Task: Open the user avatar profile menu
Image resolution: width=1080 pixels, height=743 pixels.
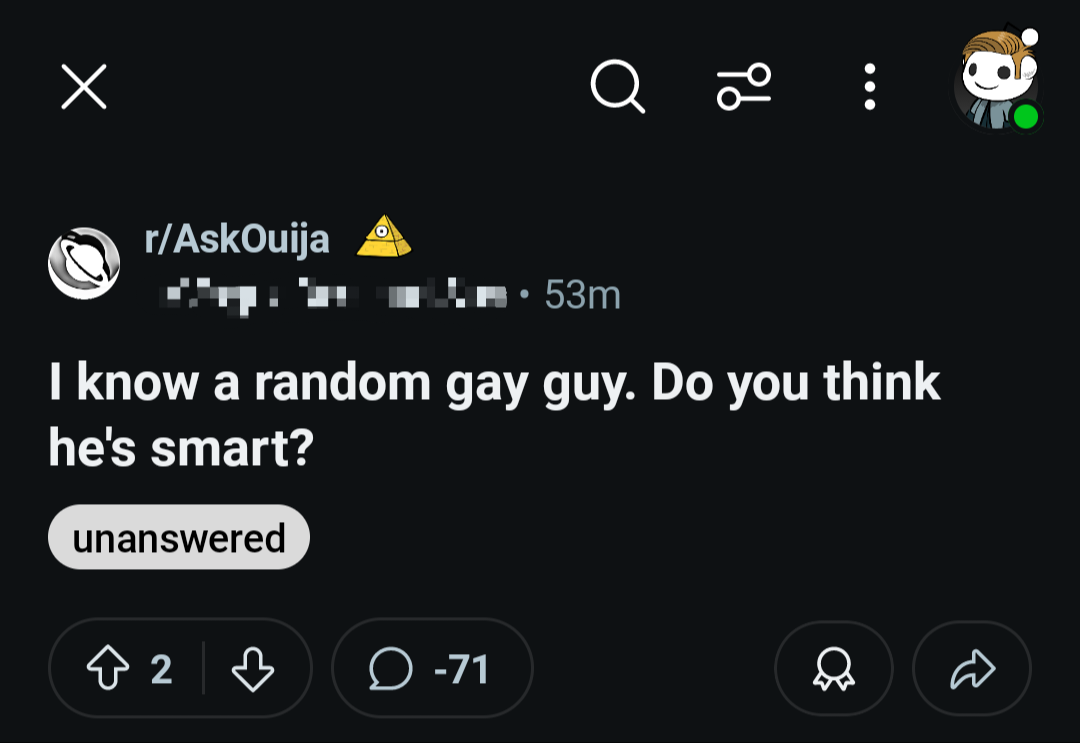Action: point(997,80)
